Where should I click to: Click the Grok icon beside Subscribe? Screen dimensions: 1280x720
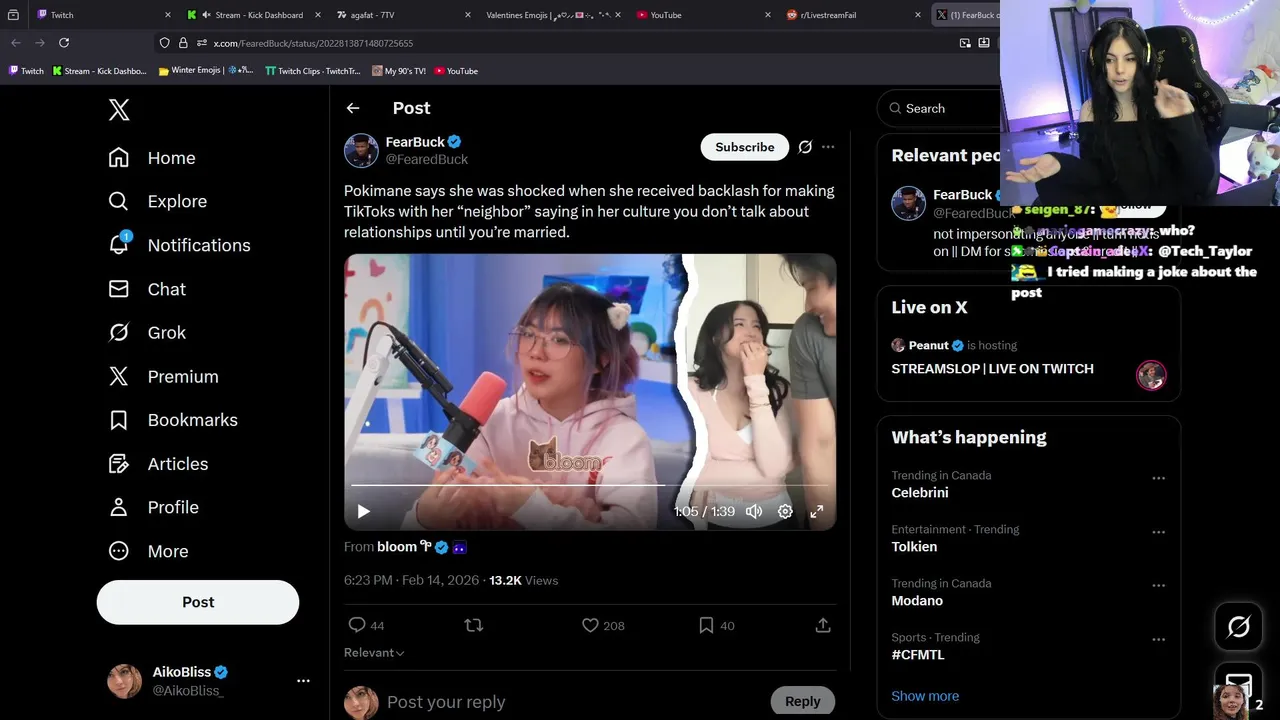pos(805,147)
